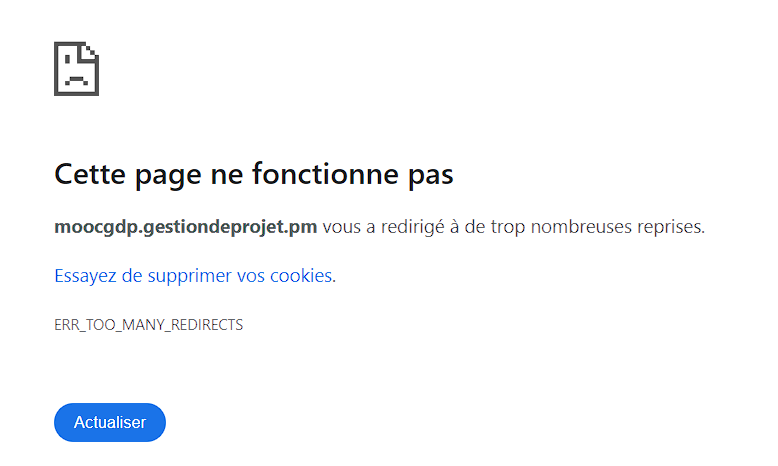Click the word 'cookies' in the link

301,276
